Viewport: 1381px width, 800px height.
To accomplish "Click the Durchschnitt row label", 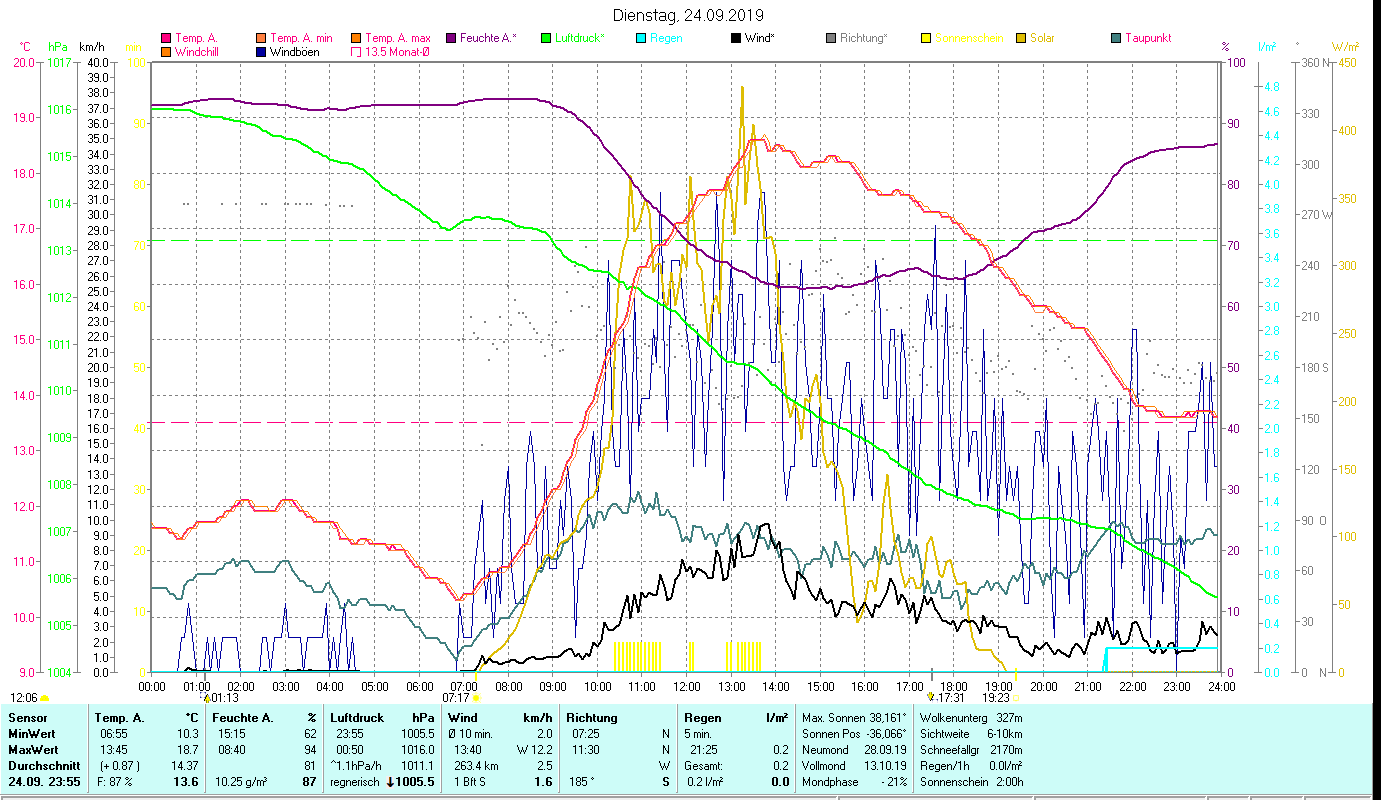I will pos(42,766).
